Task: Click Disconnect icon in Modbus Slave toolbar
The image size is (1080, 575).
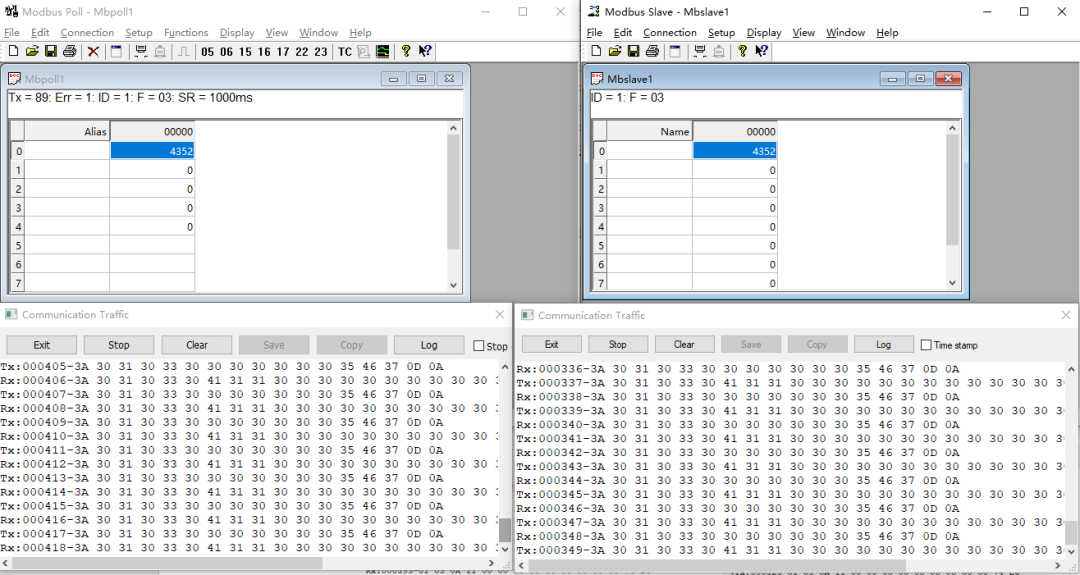Action: click(718, 51)
